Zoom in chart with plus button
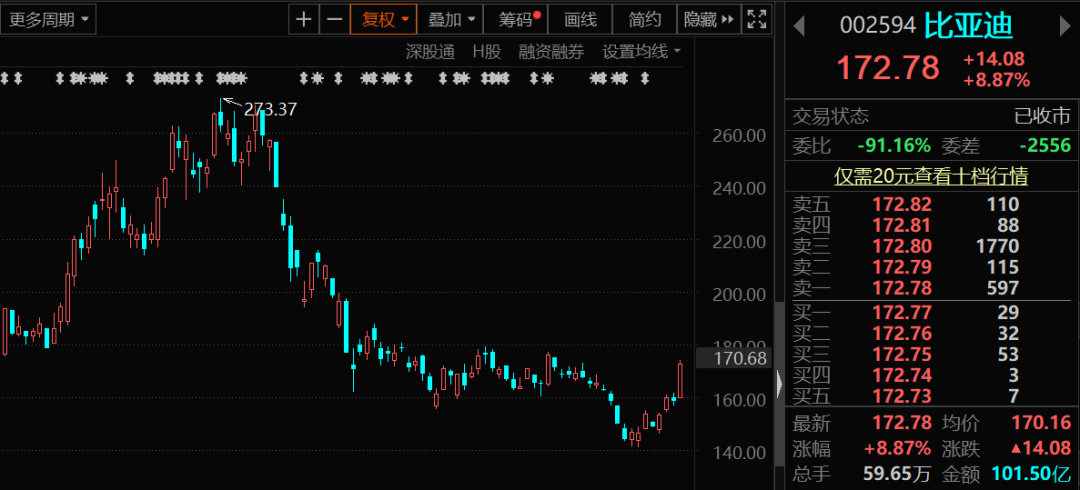 (x=304, y=19)
